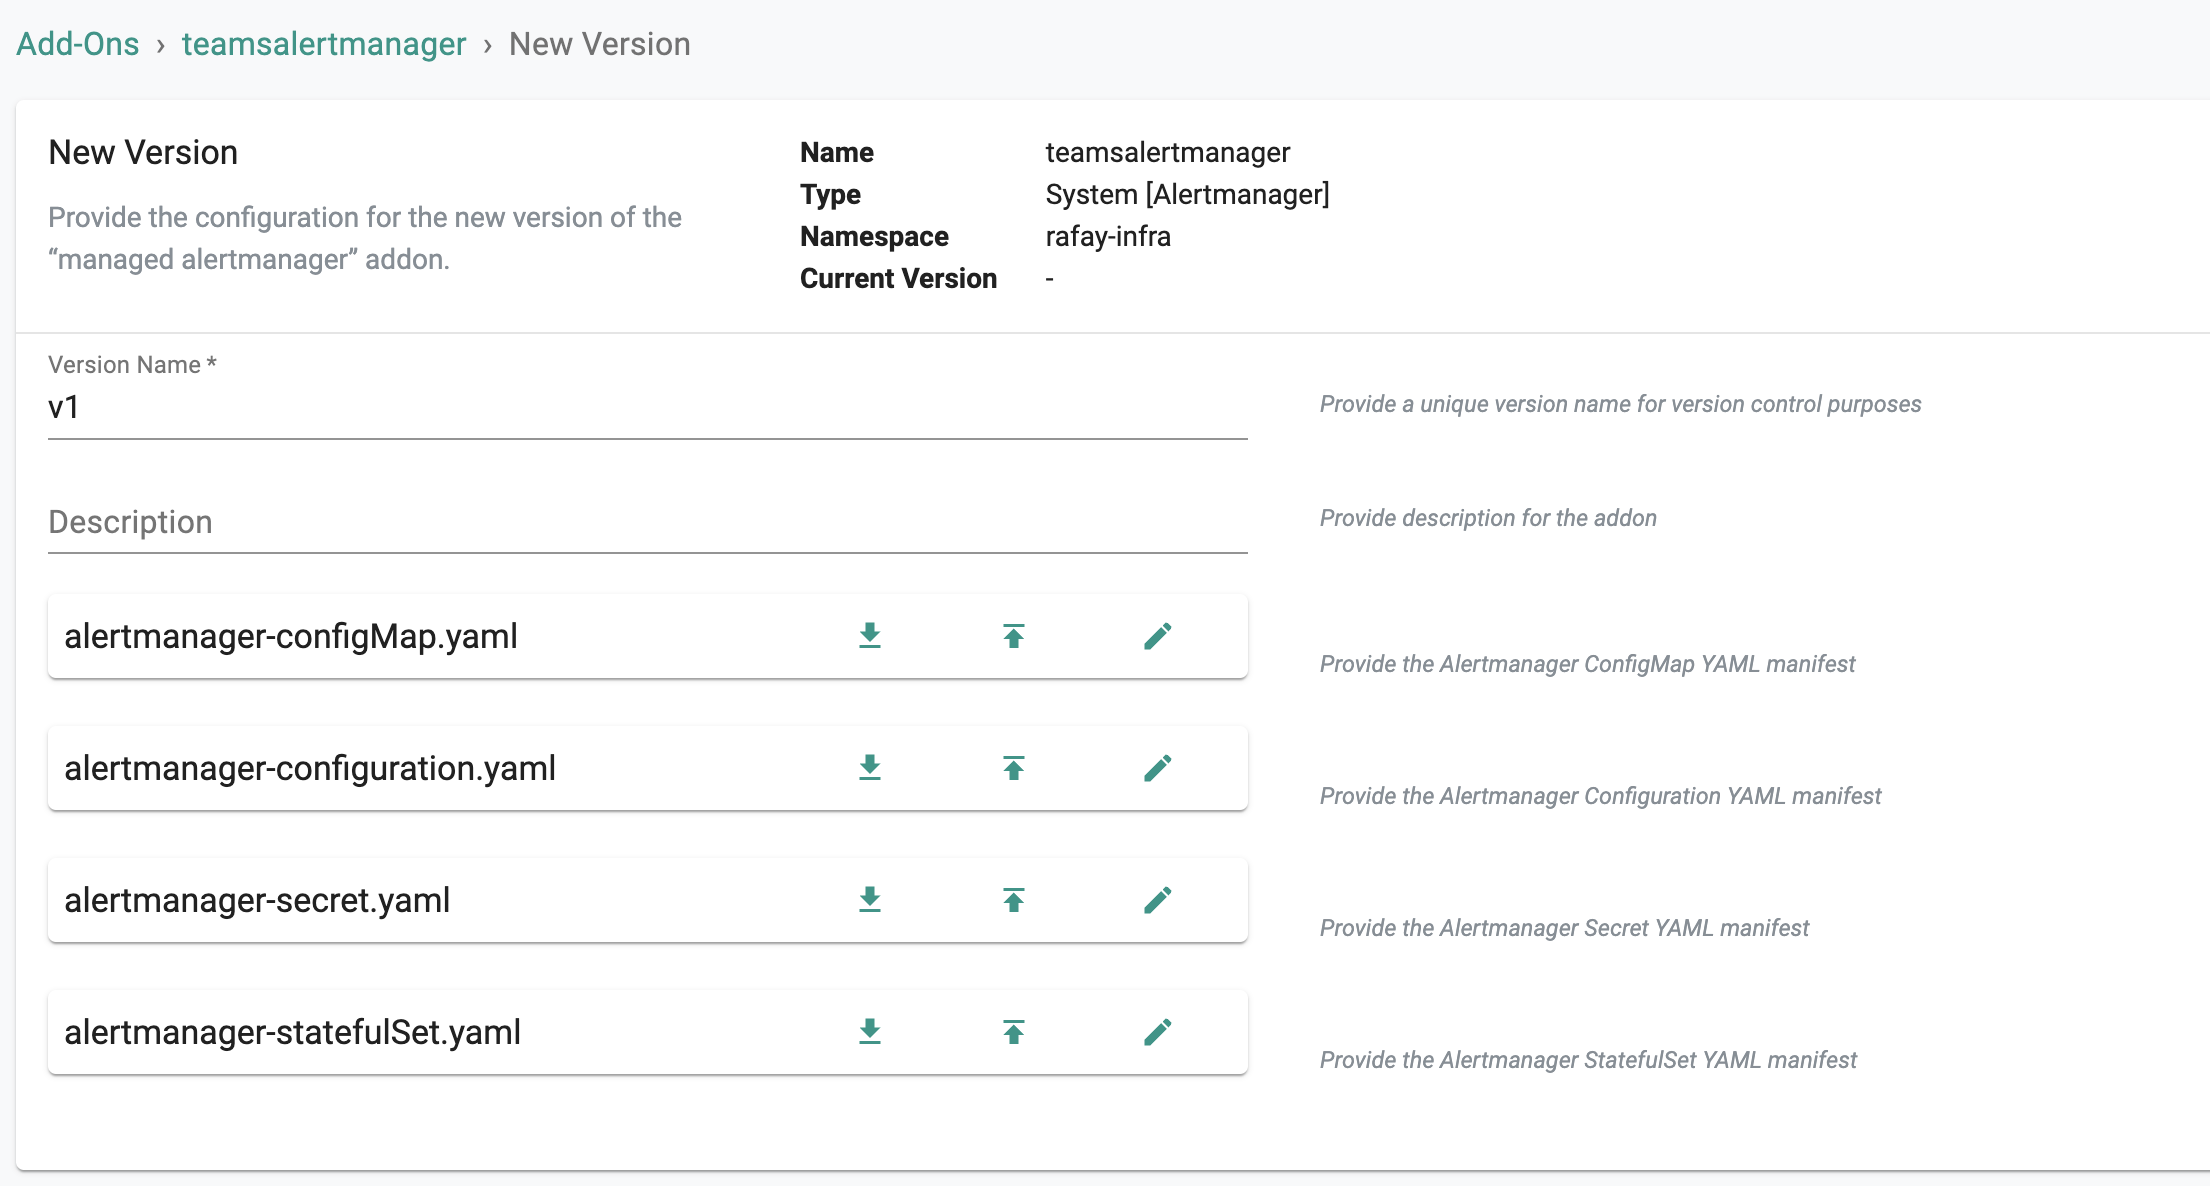Screen dimensions: 2210x1186
Task: Click the teamsalertmanager Name value
Action: pos(1168,152)
